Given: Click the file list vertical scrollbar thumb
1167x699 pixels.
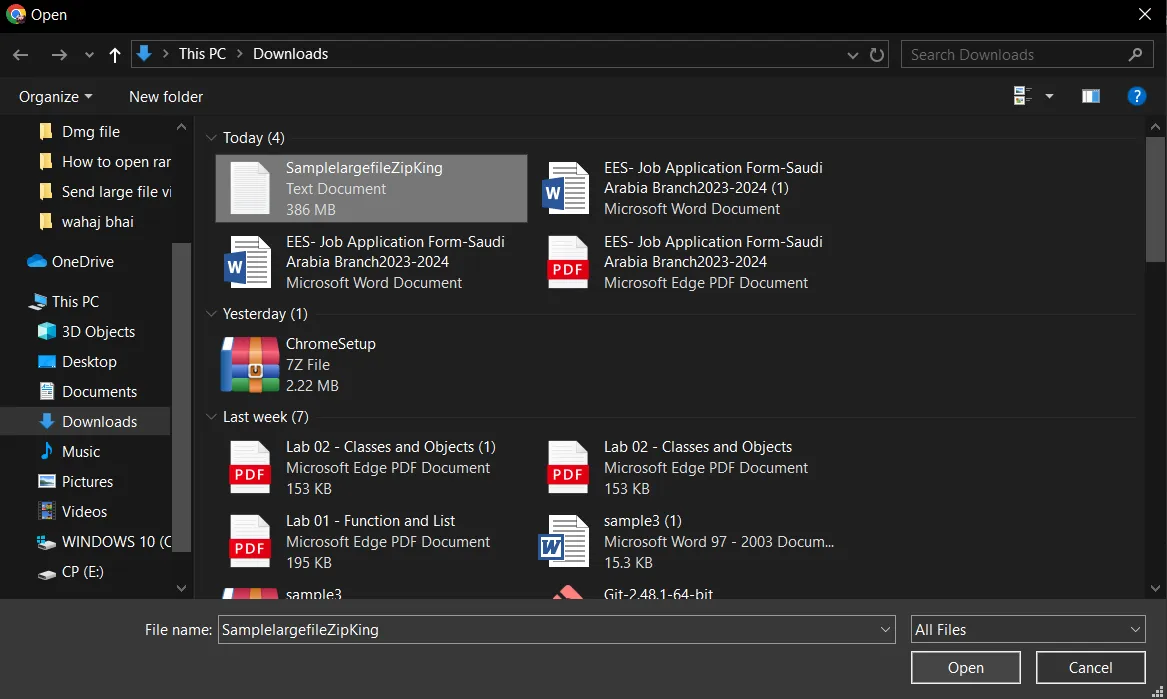Looking at the screenshot, I should 1155,199.
